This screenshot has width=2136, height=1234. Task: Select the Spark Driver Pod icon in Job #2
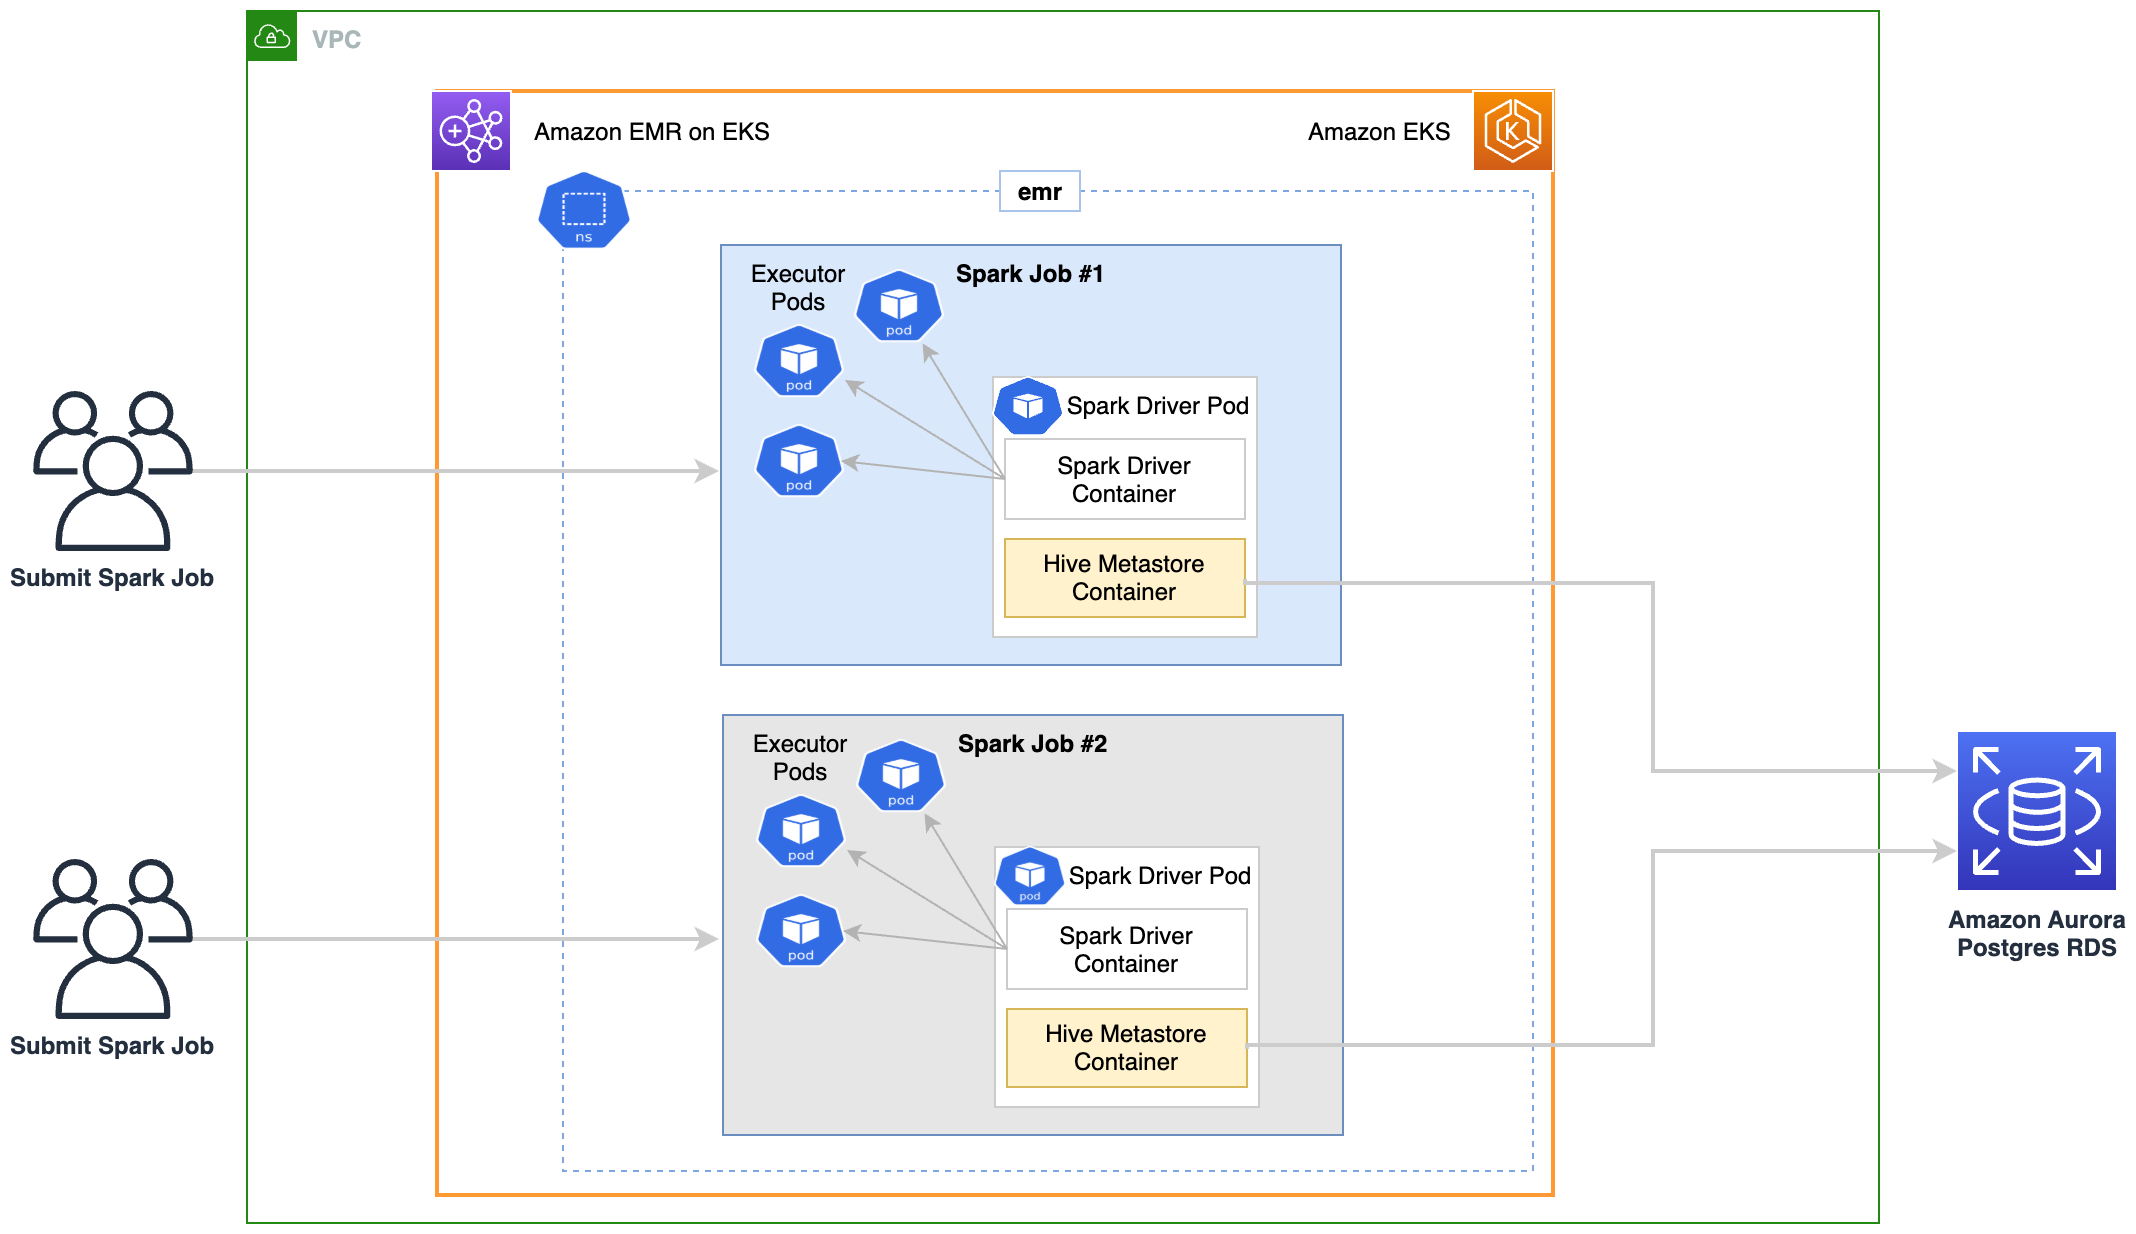pyautogui.click(x=1029, y=876)
